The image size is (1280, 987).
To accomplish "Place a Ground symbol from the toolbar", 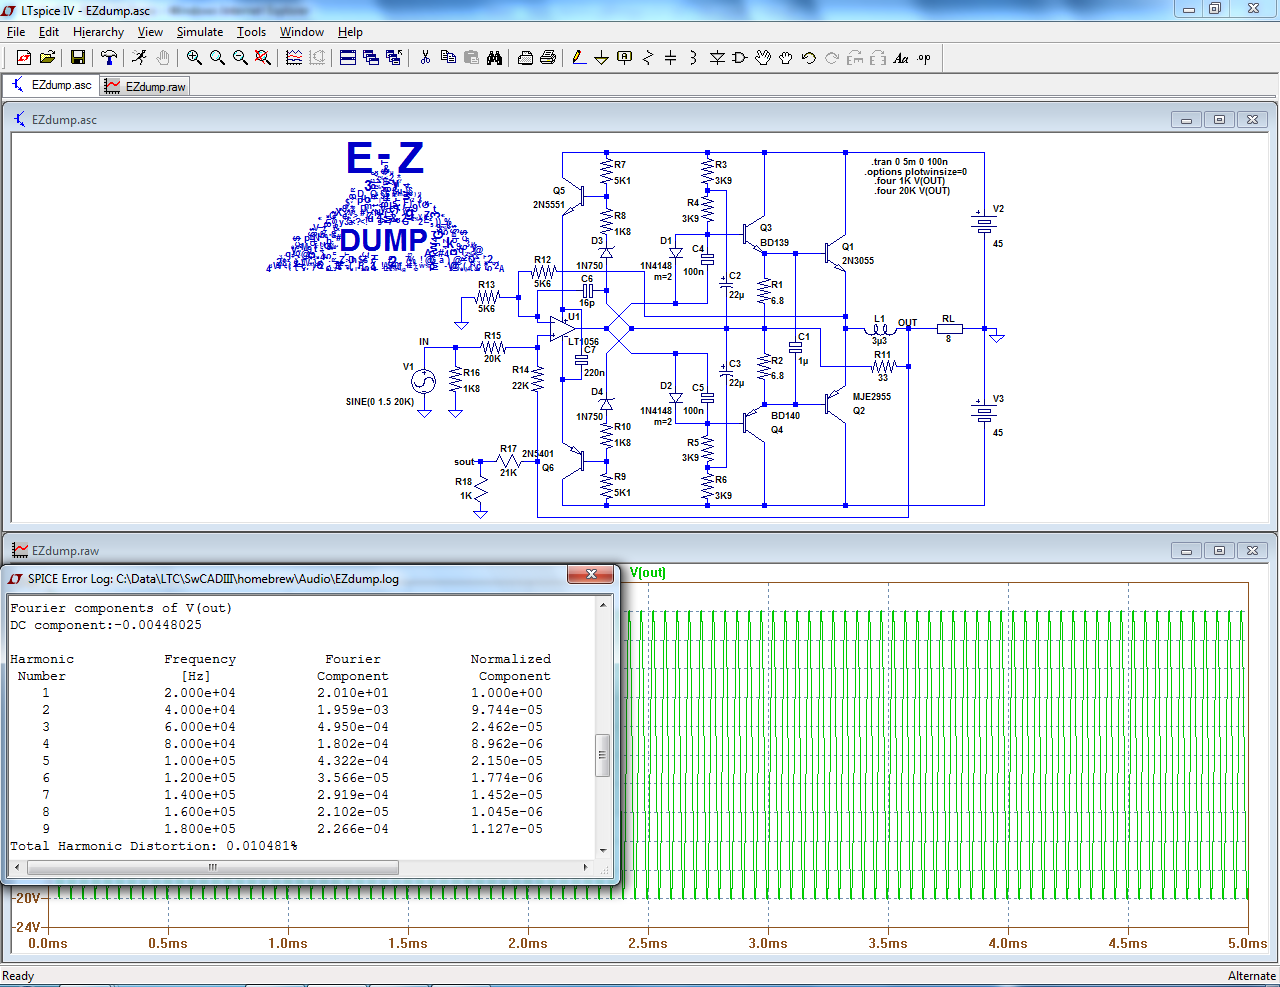I will click(602, 58).
